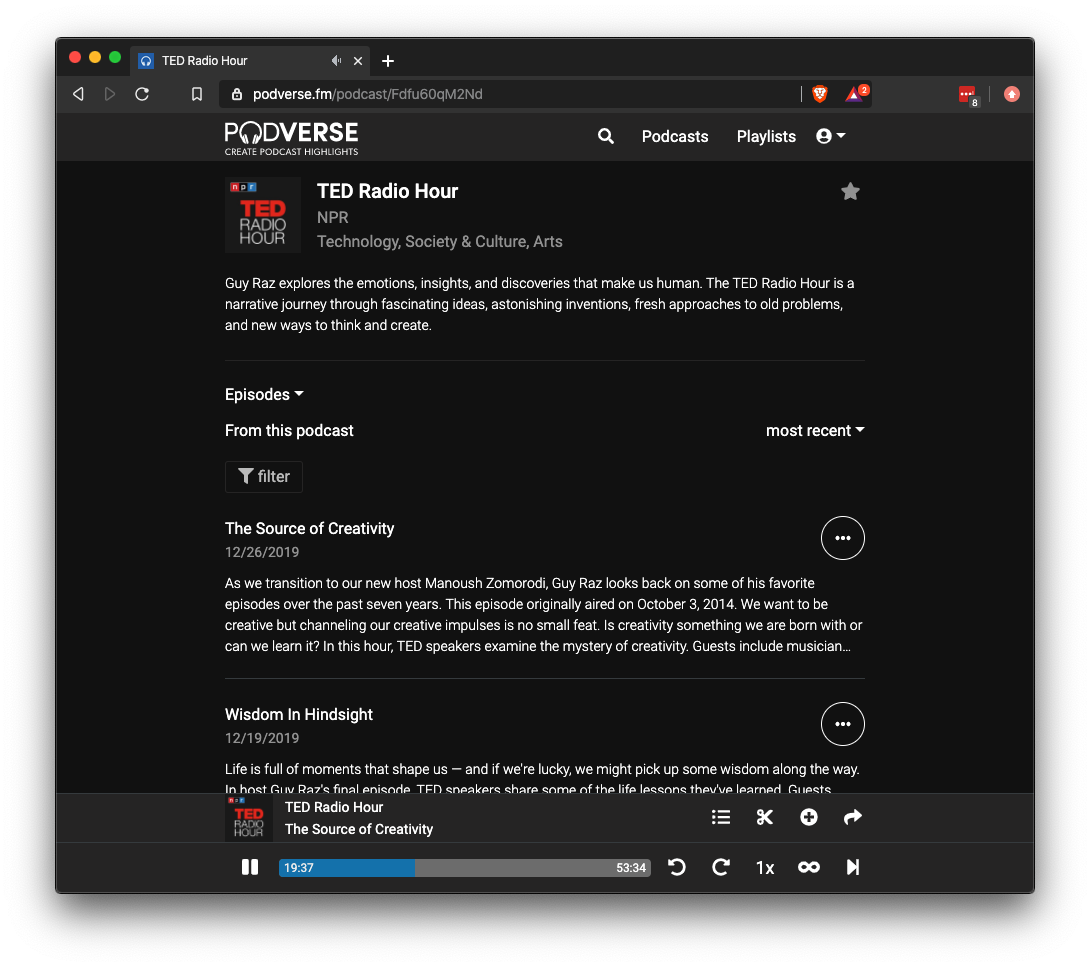The width and height of the screenshot is (1090, 967).
Task: Enable continuous play with the infinity icon
Action: [x=808, y=868]
